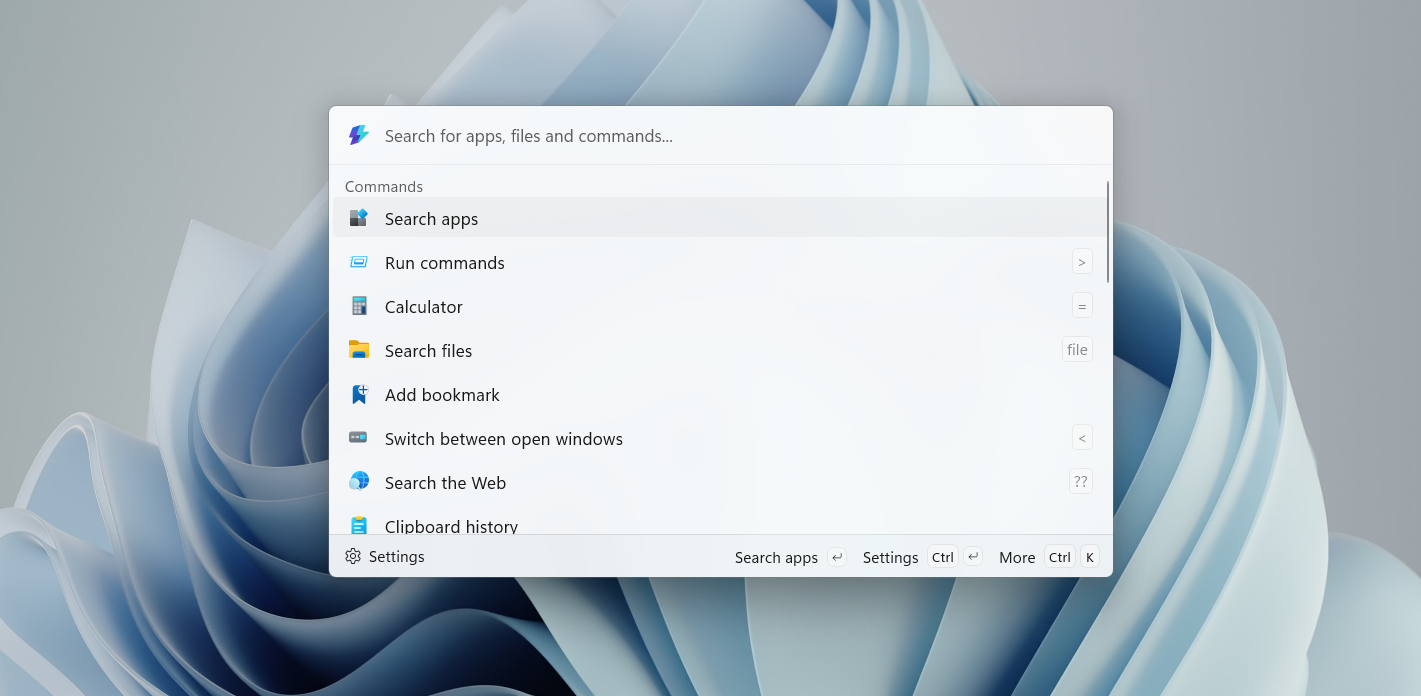Click the Switch between open windows icon
1421x696 pixels.
point(359,438)
